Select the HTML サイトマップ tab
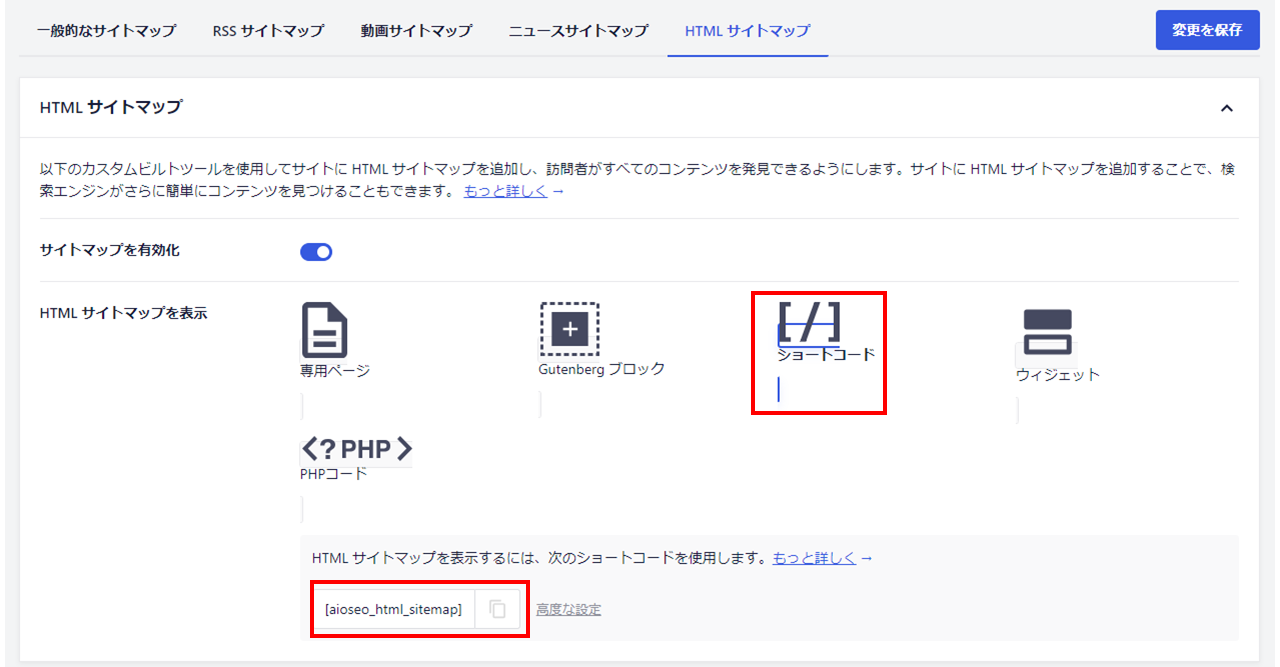Screen dimensions: 1280x667 click(x=747, y=31)
